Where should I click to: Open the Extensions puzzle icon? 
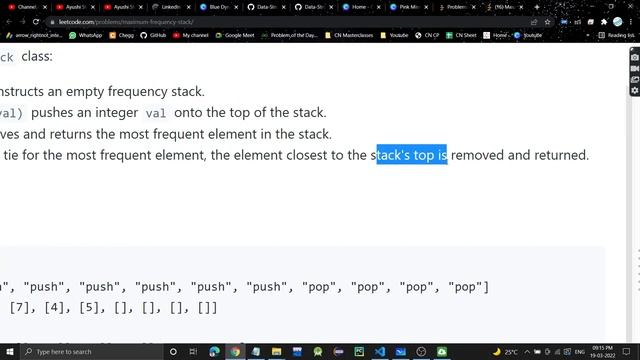(604, 22)
